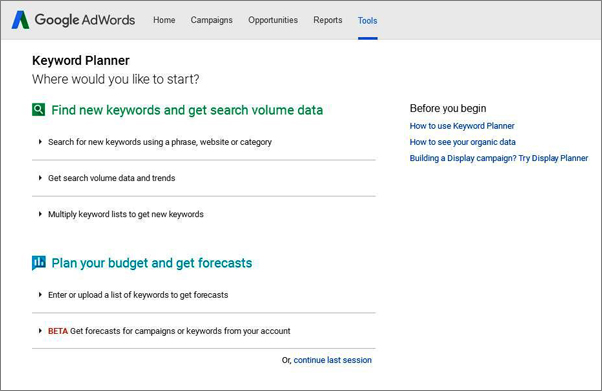Follow the Try Display Planner link
Viewport: 602px width, 391px height.
(499, 158)
